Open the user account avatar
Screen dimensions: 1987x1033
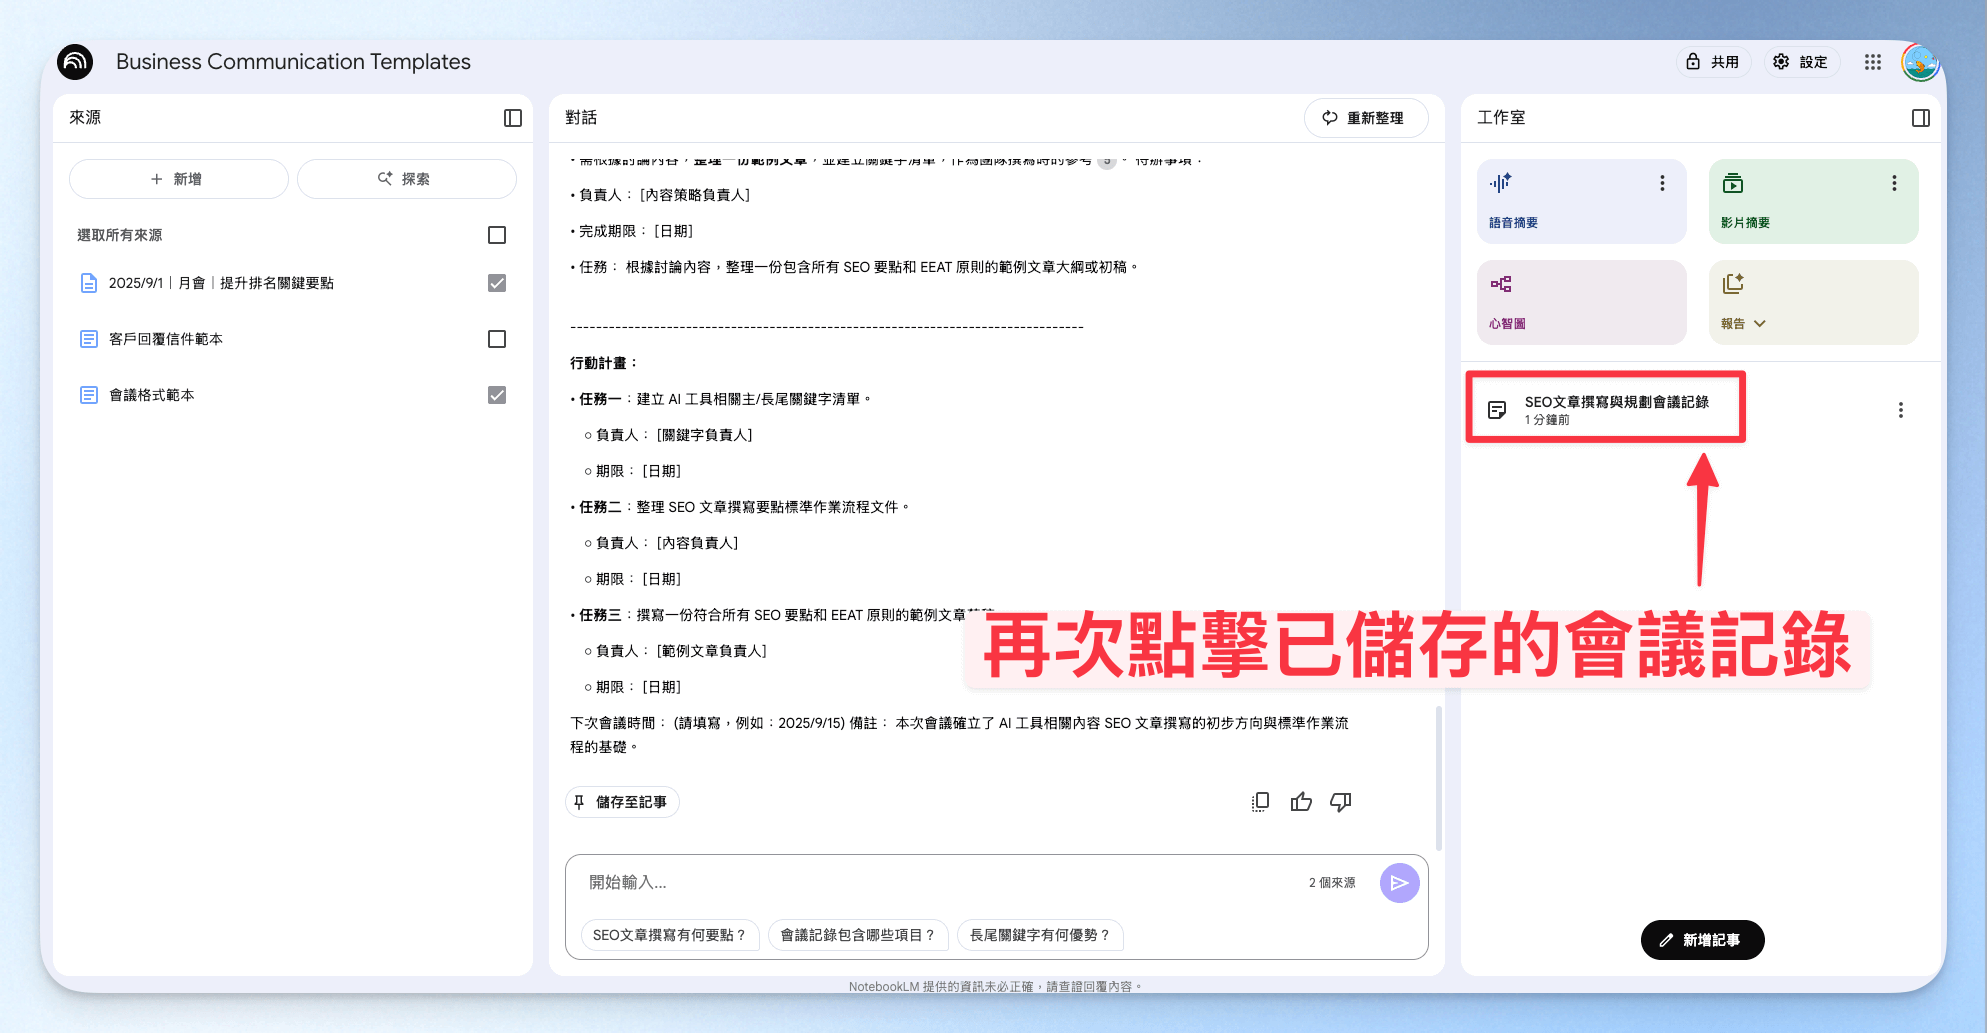click(x=1920, y=62)
